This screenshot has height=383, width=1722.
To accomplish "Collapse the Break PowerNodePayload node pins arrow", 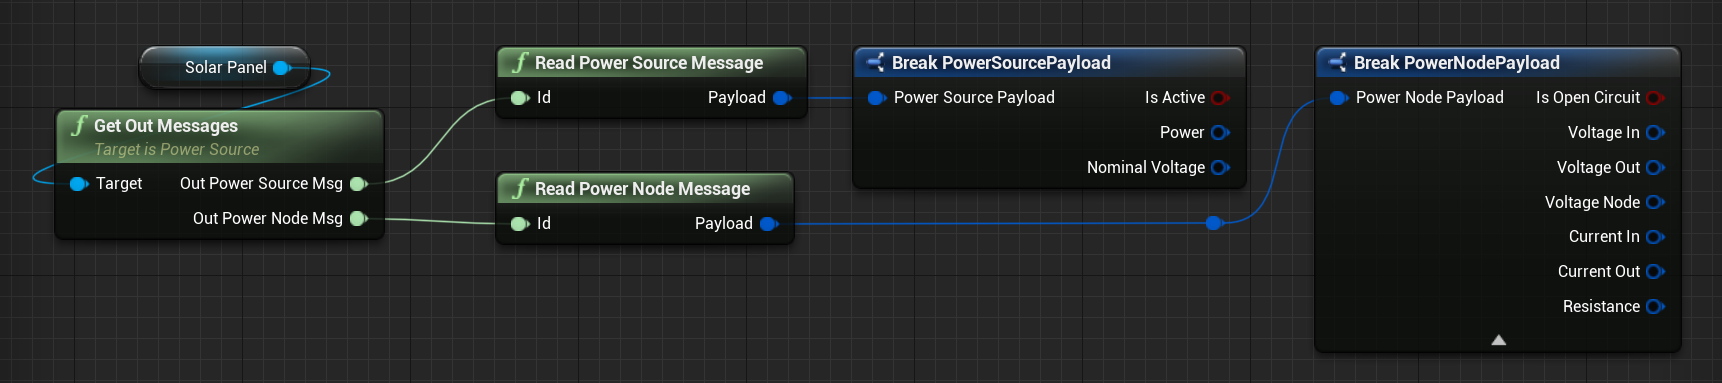I will pyautogui.click(x=1498, y=340).
